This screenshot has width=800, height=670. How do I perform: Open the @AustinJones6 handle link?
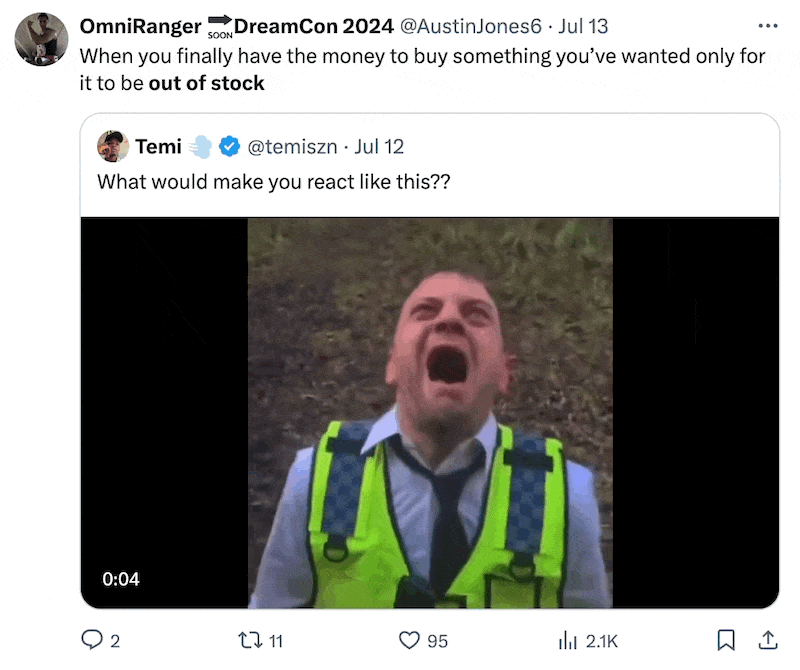tap(470, 26)
